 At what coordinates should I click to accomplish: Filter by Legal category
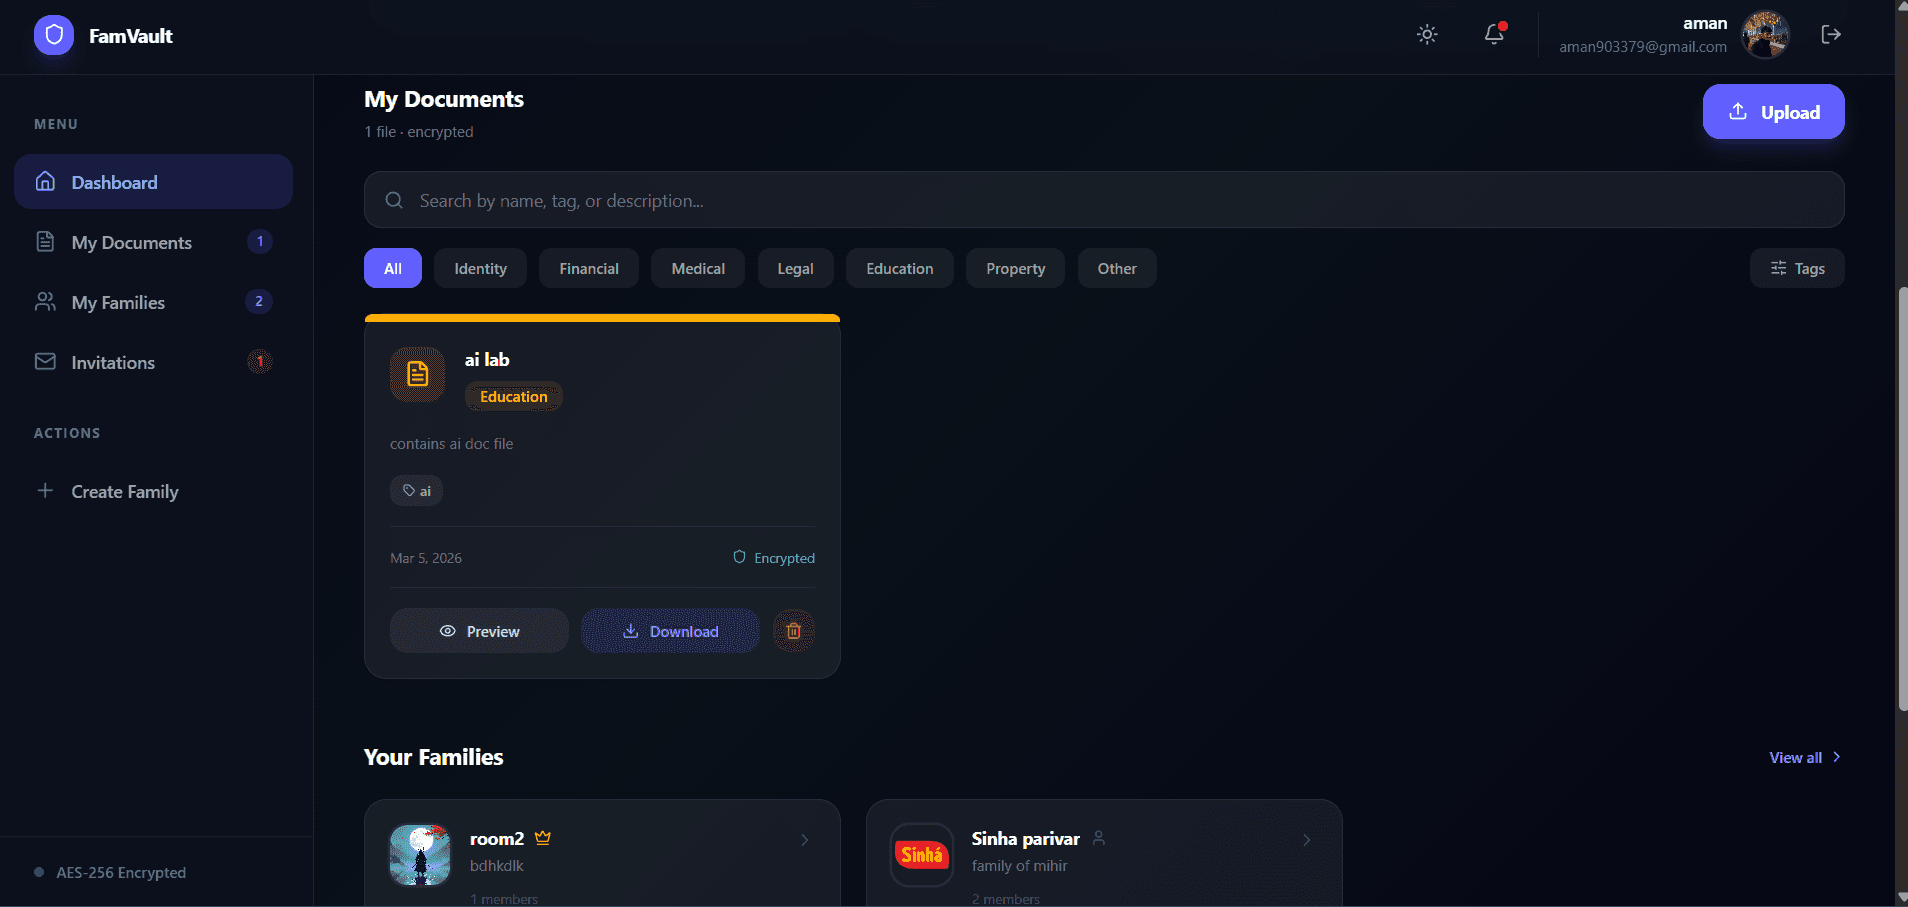[x=795, y=268]
